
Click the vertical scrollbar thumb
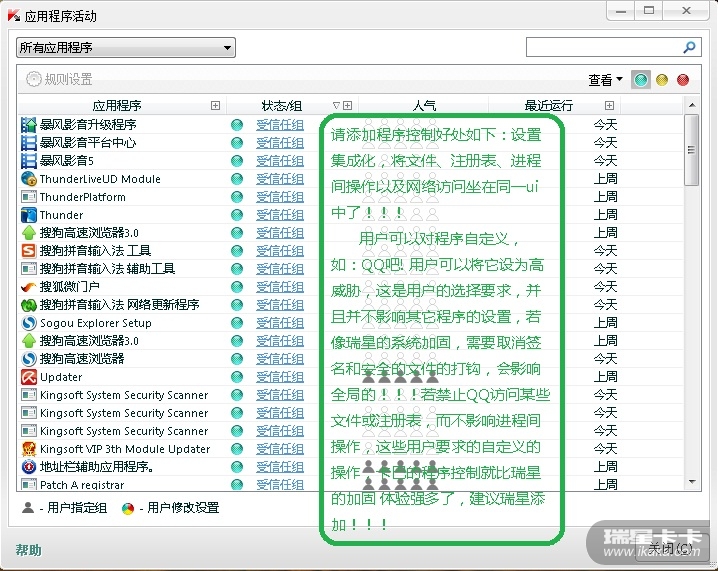click(x=691, y=150)
